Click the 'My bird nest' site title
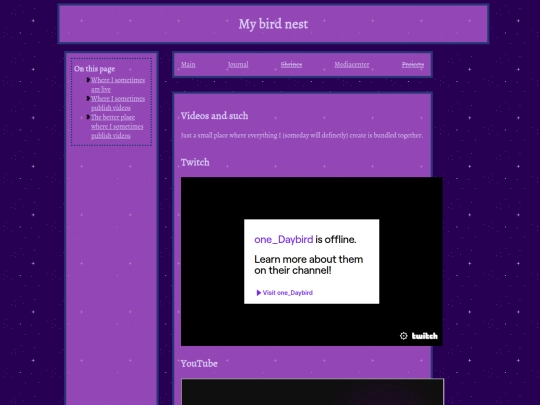Screen dimensions: 540x405 273,24
